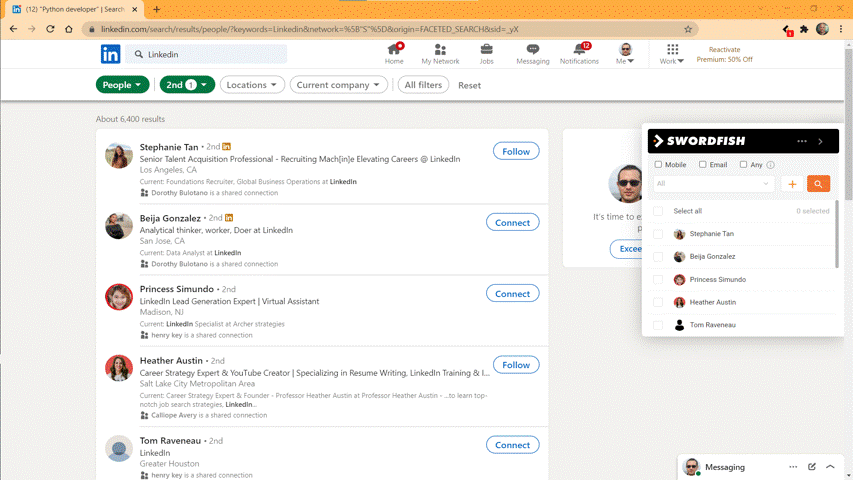Reload the page
This screenshot has width=853, height=480.
click(x=50, y=29)
